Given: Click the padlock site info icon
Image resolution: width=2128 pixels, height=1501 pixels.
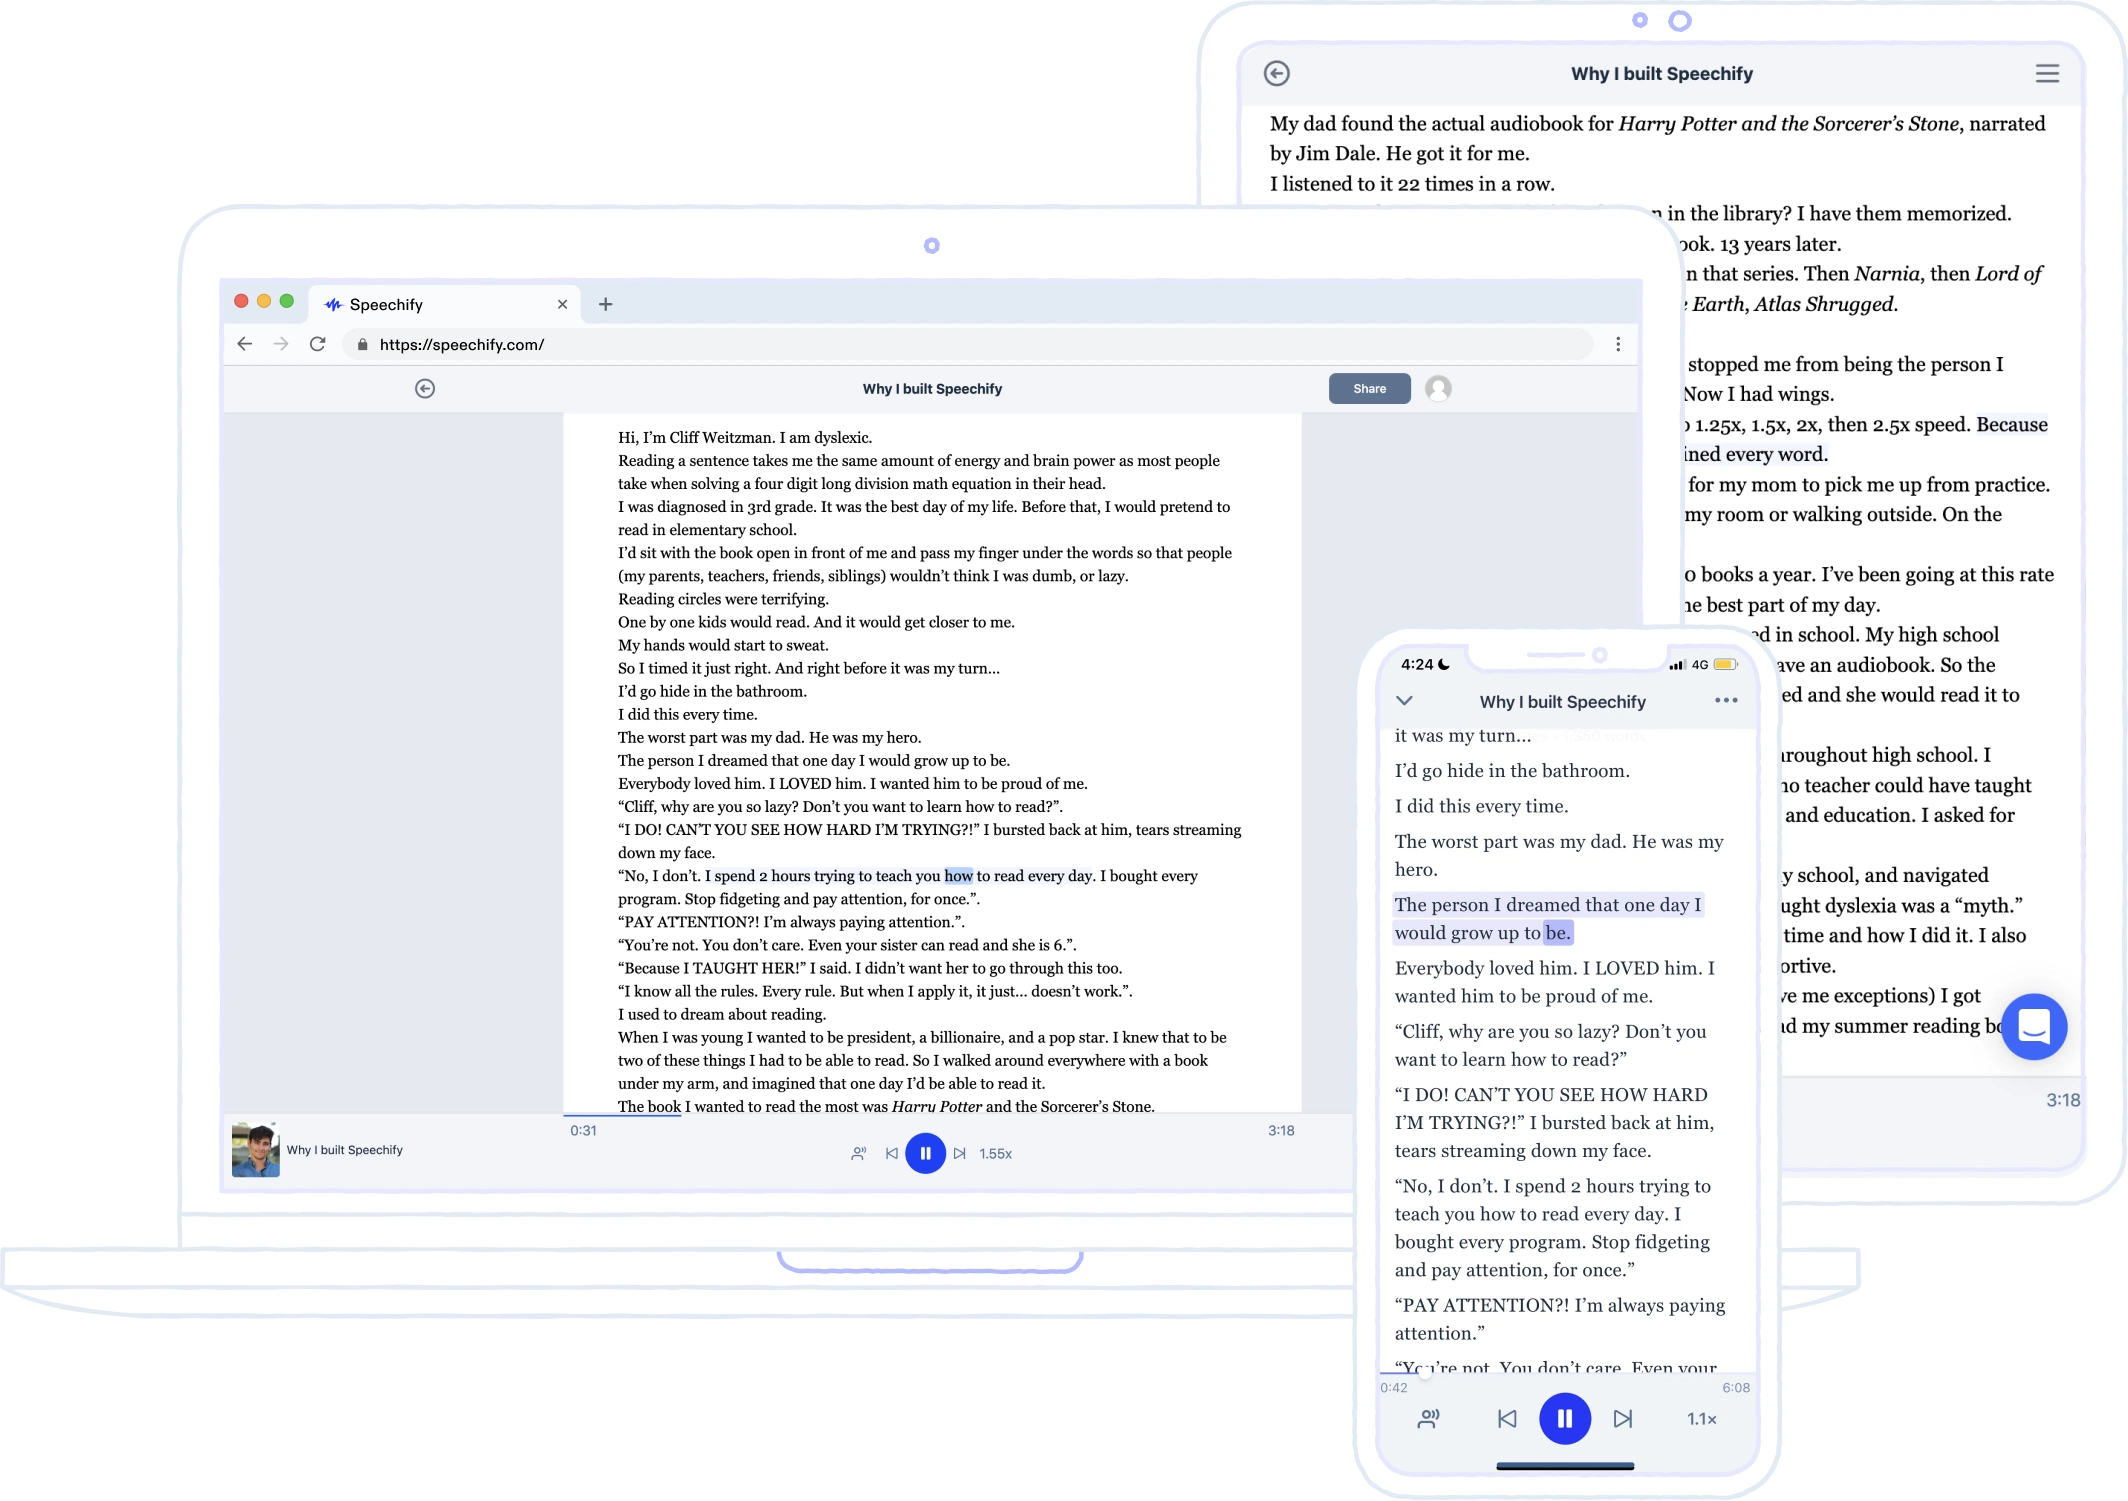Looking at the screenshot, I should pos(362,344).
